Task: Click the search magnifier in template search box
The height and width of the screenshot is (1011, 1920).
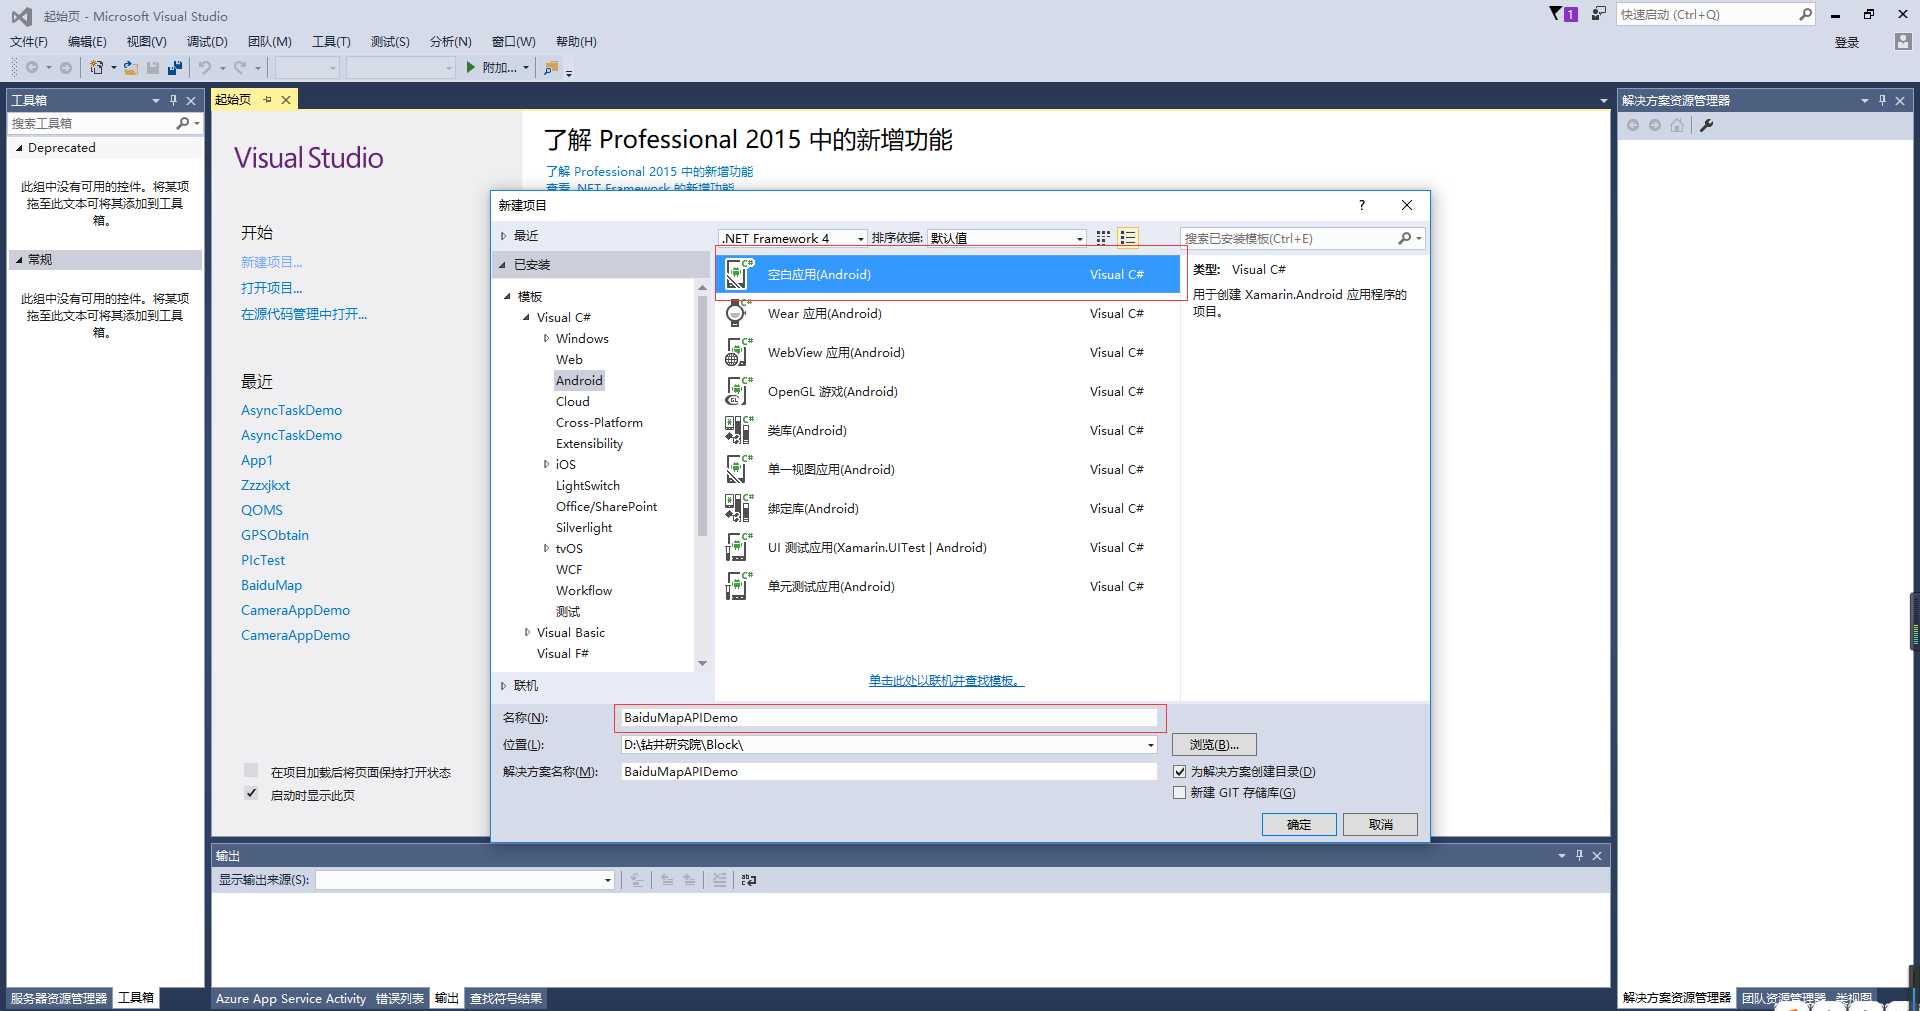Action: (1405, 238)
